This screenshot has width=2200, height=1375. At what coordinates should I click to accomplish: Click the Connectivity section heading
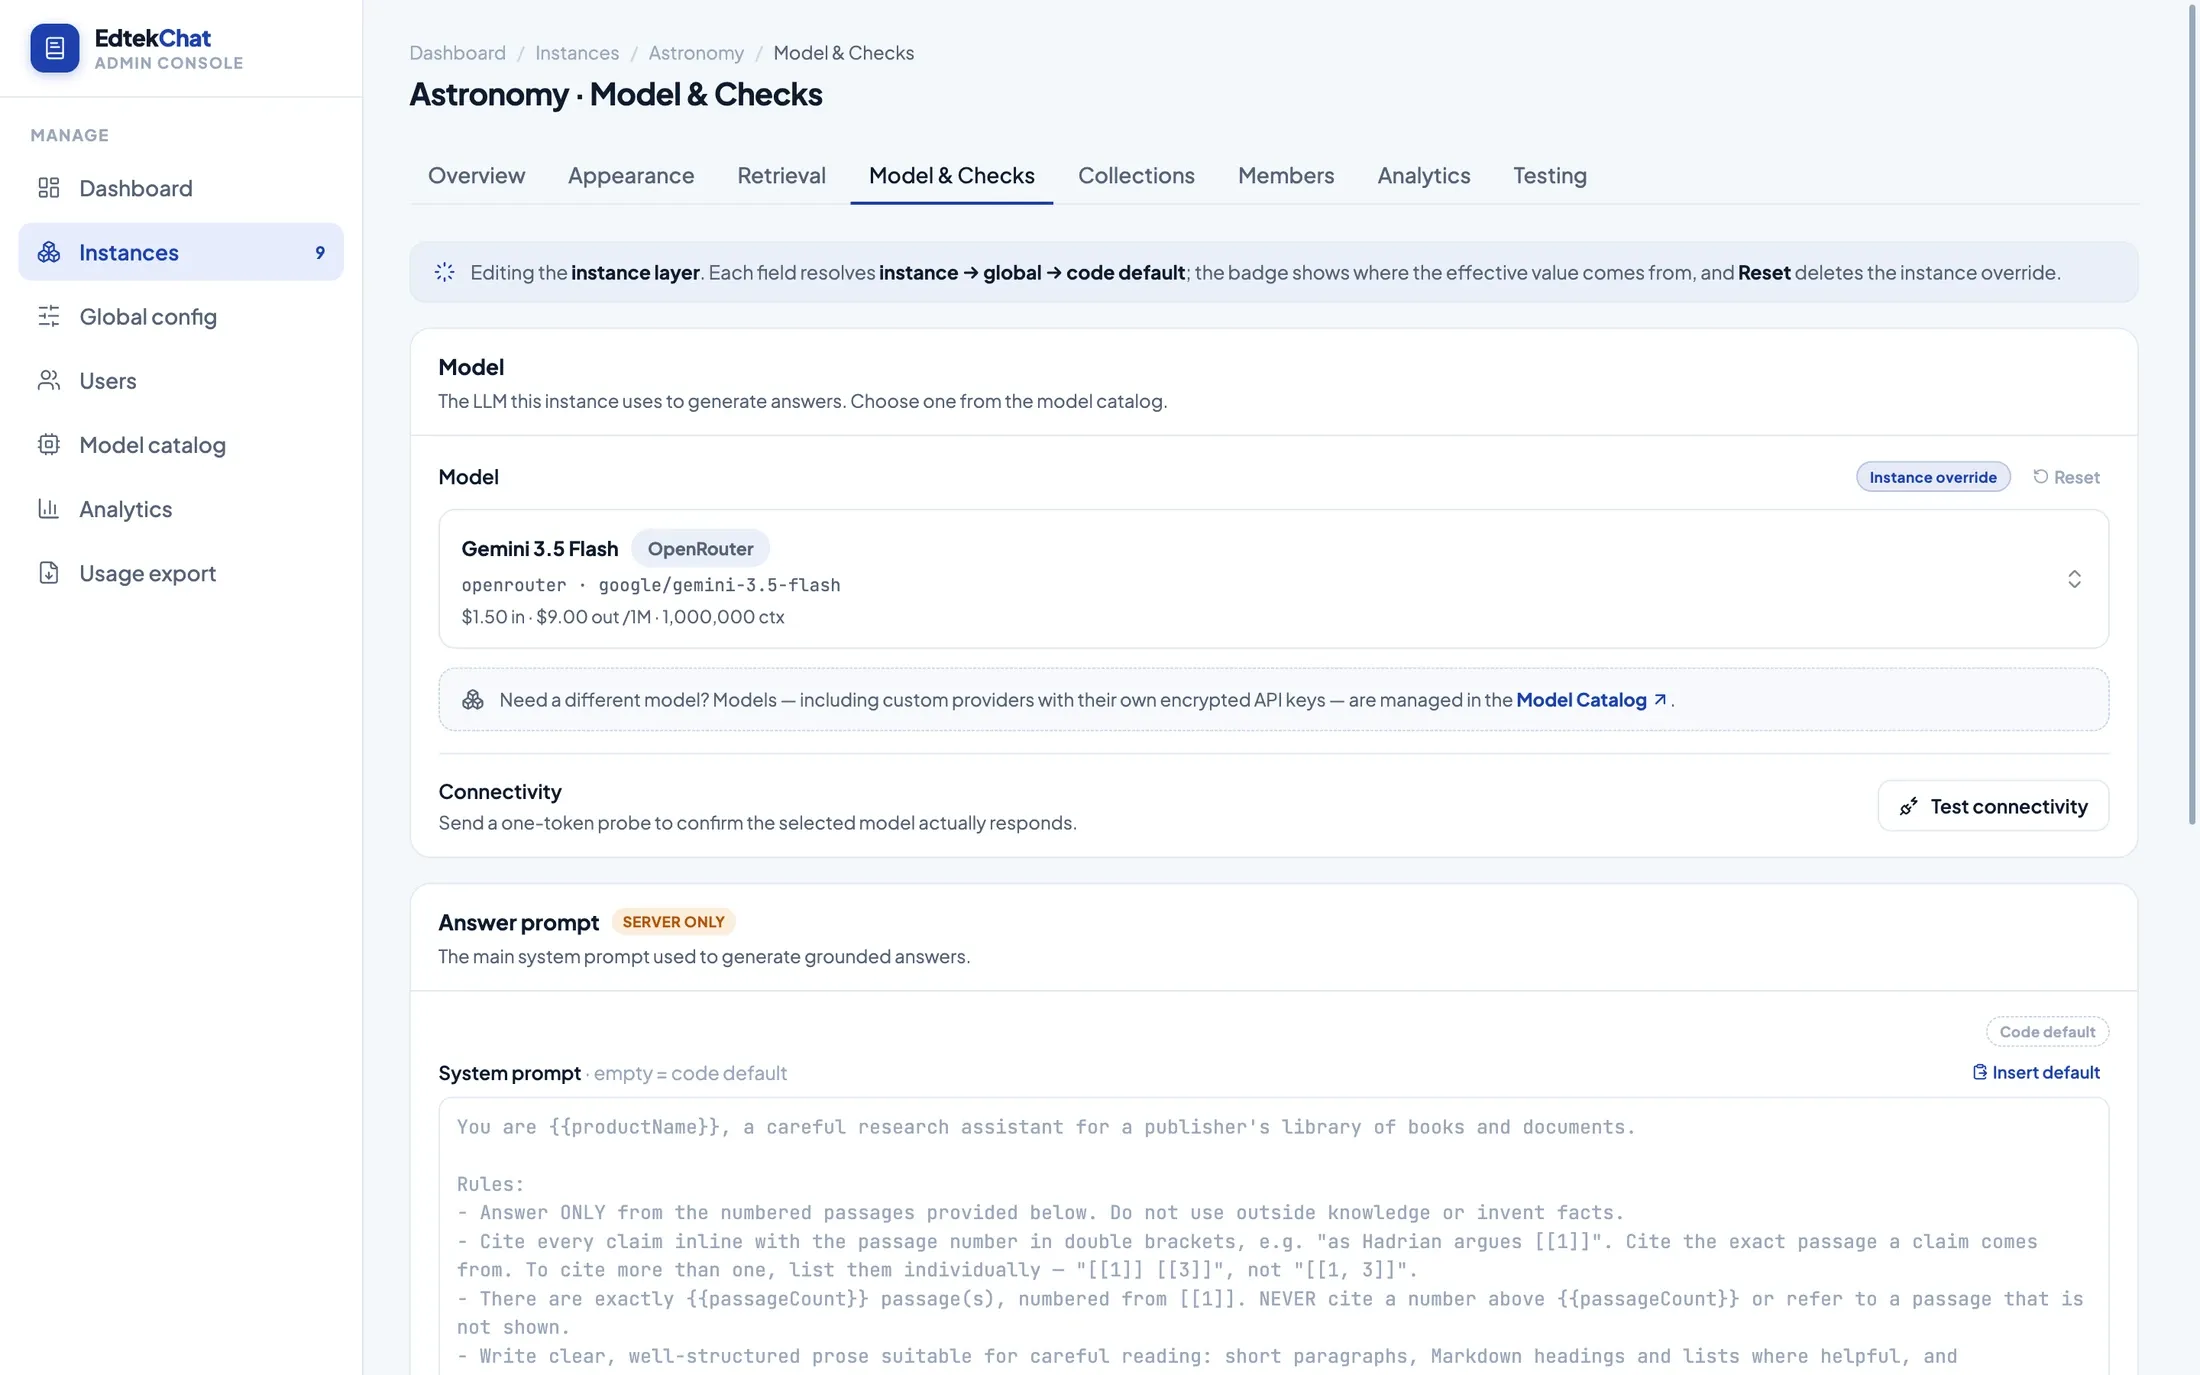pos(500,791)
